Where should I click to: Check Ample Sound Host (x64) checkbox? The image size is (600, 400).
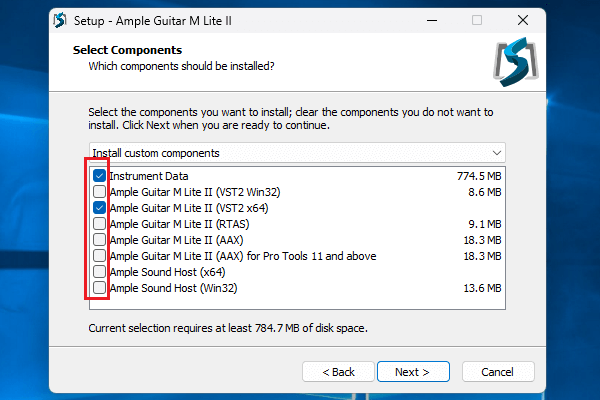click(99, 272)
